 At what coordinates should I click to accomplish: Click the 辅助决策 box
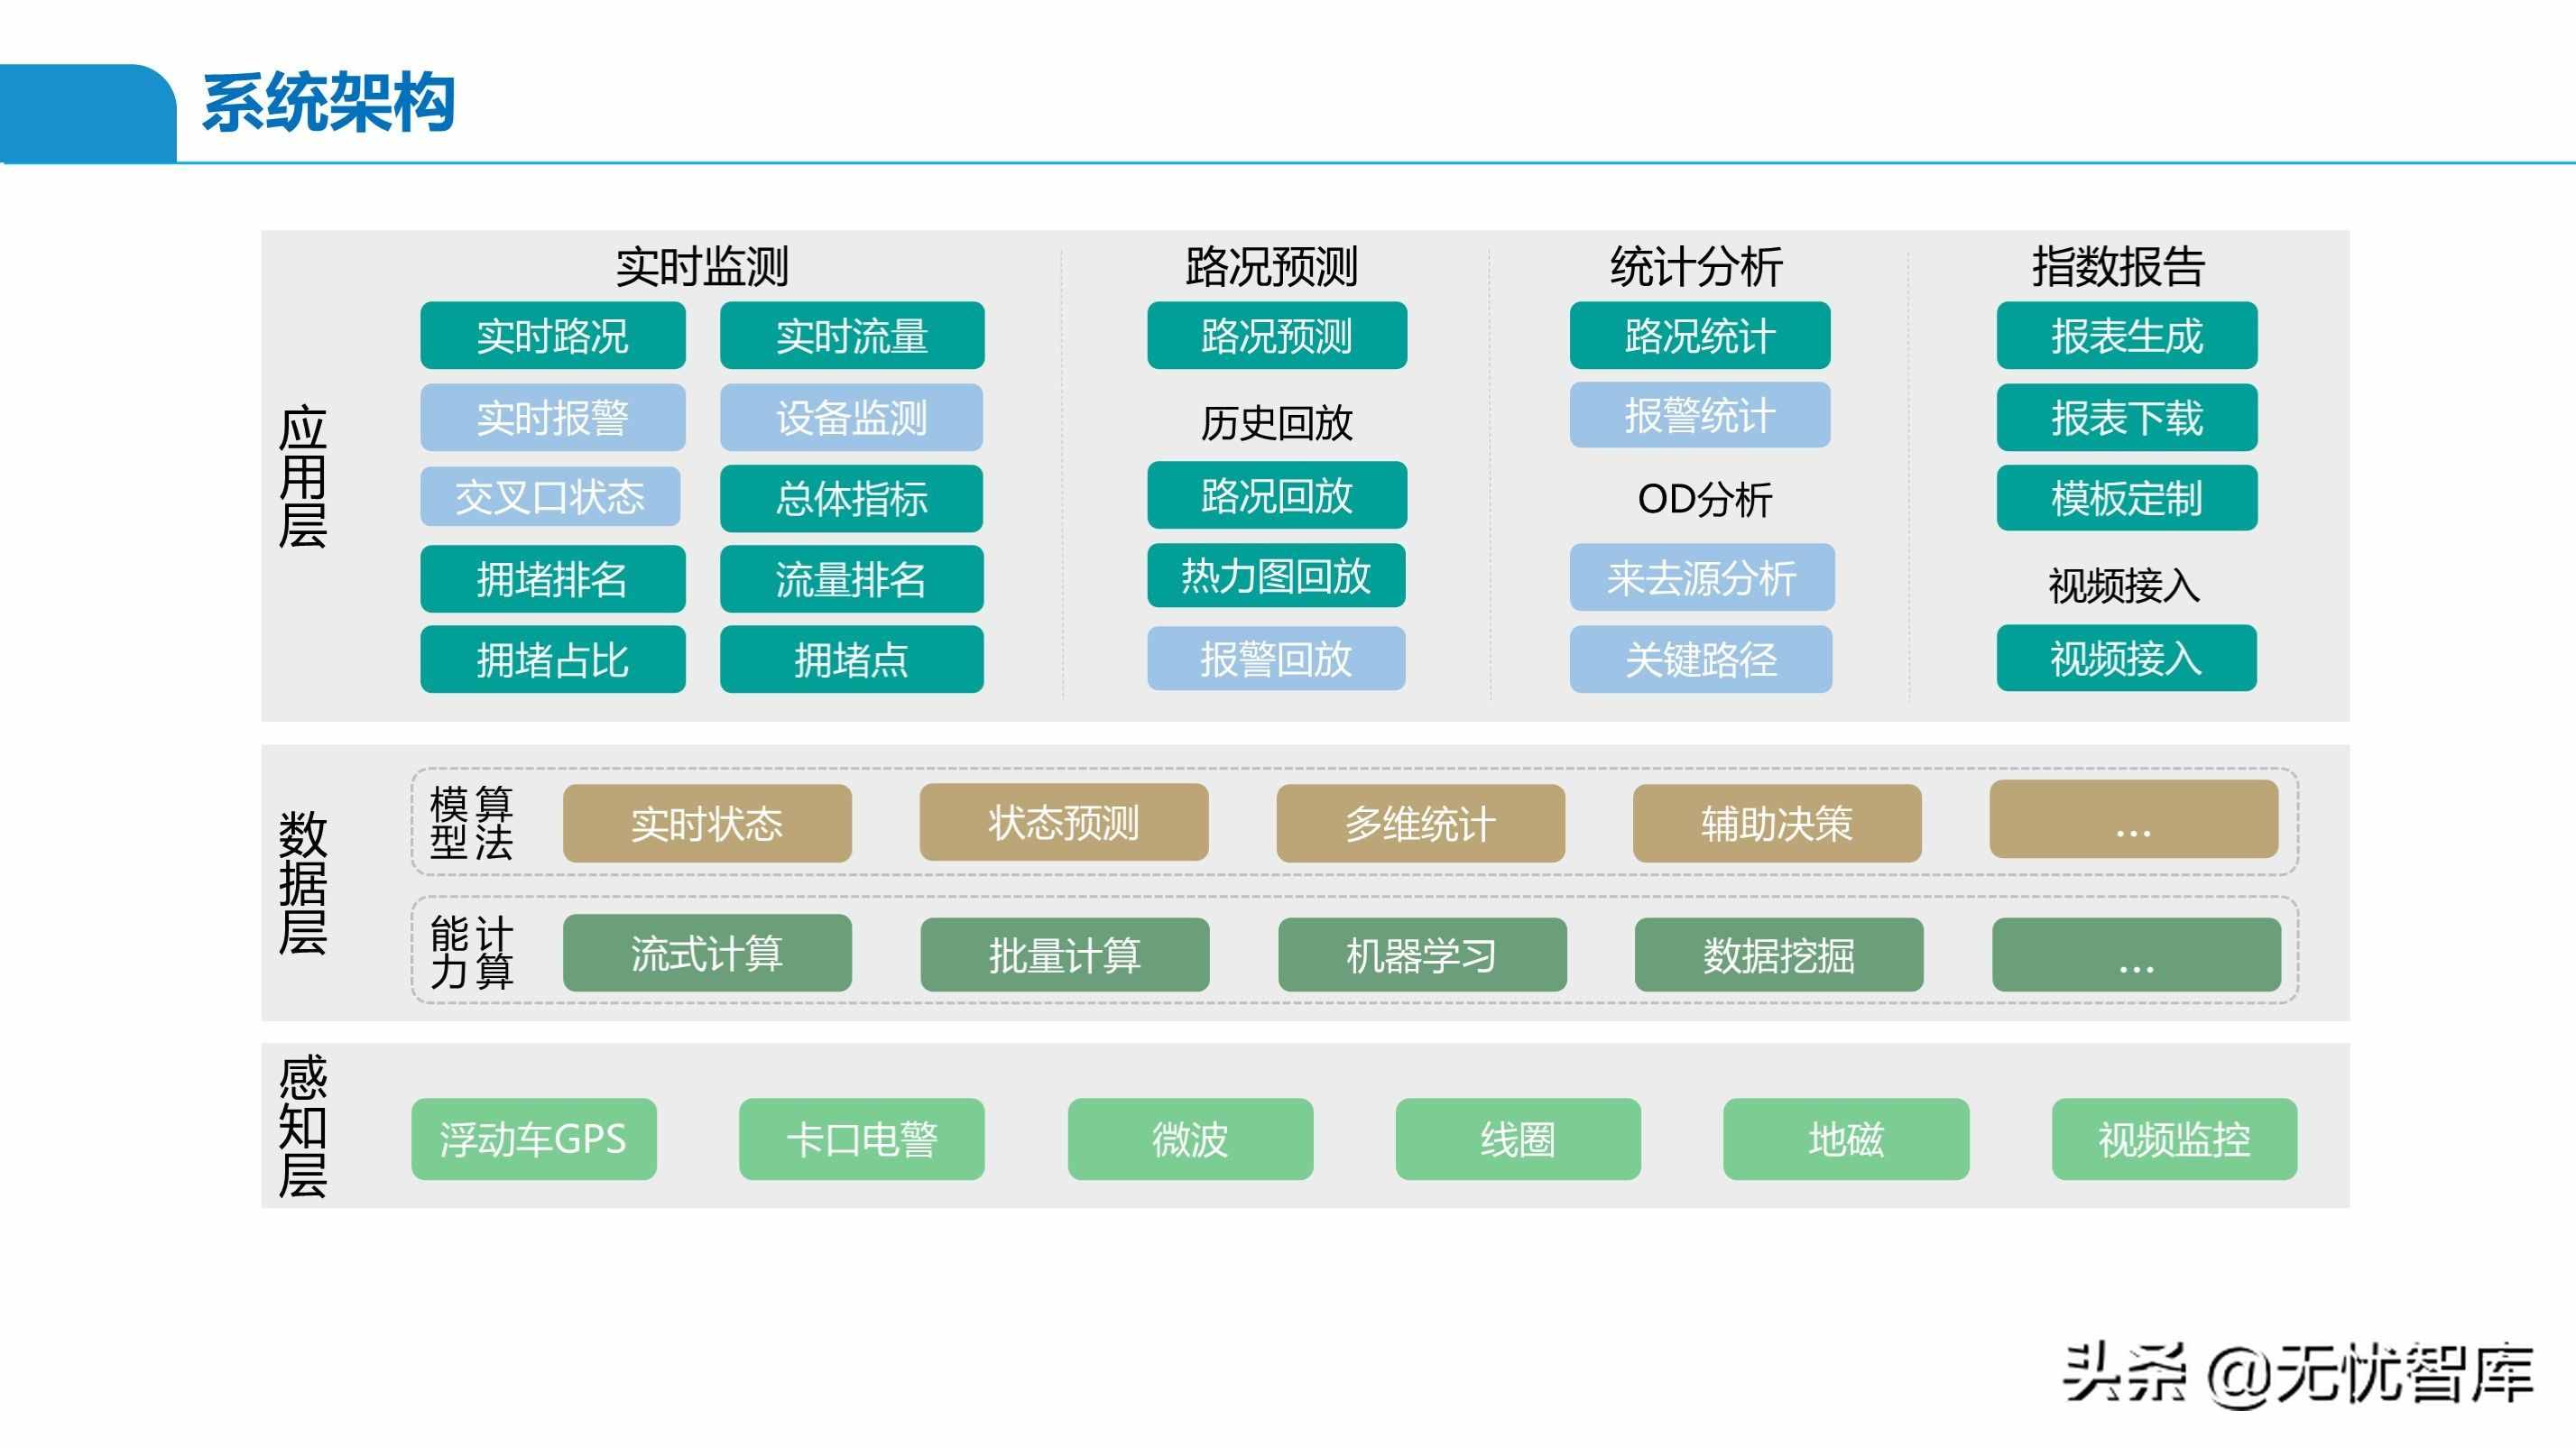(1777, 823)
